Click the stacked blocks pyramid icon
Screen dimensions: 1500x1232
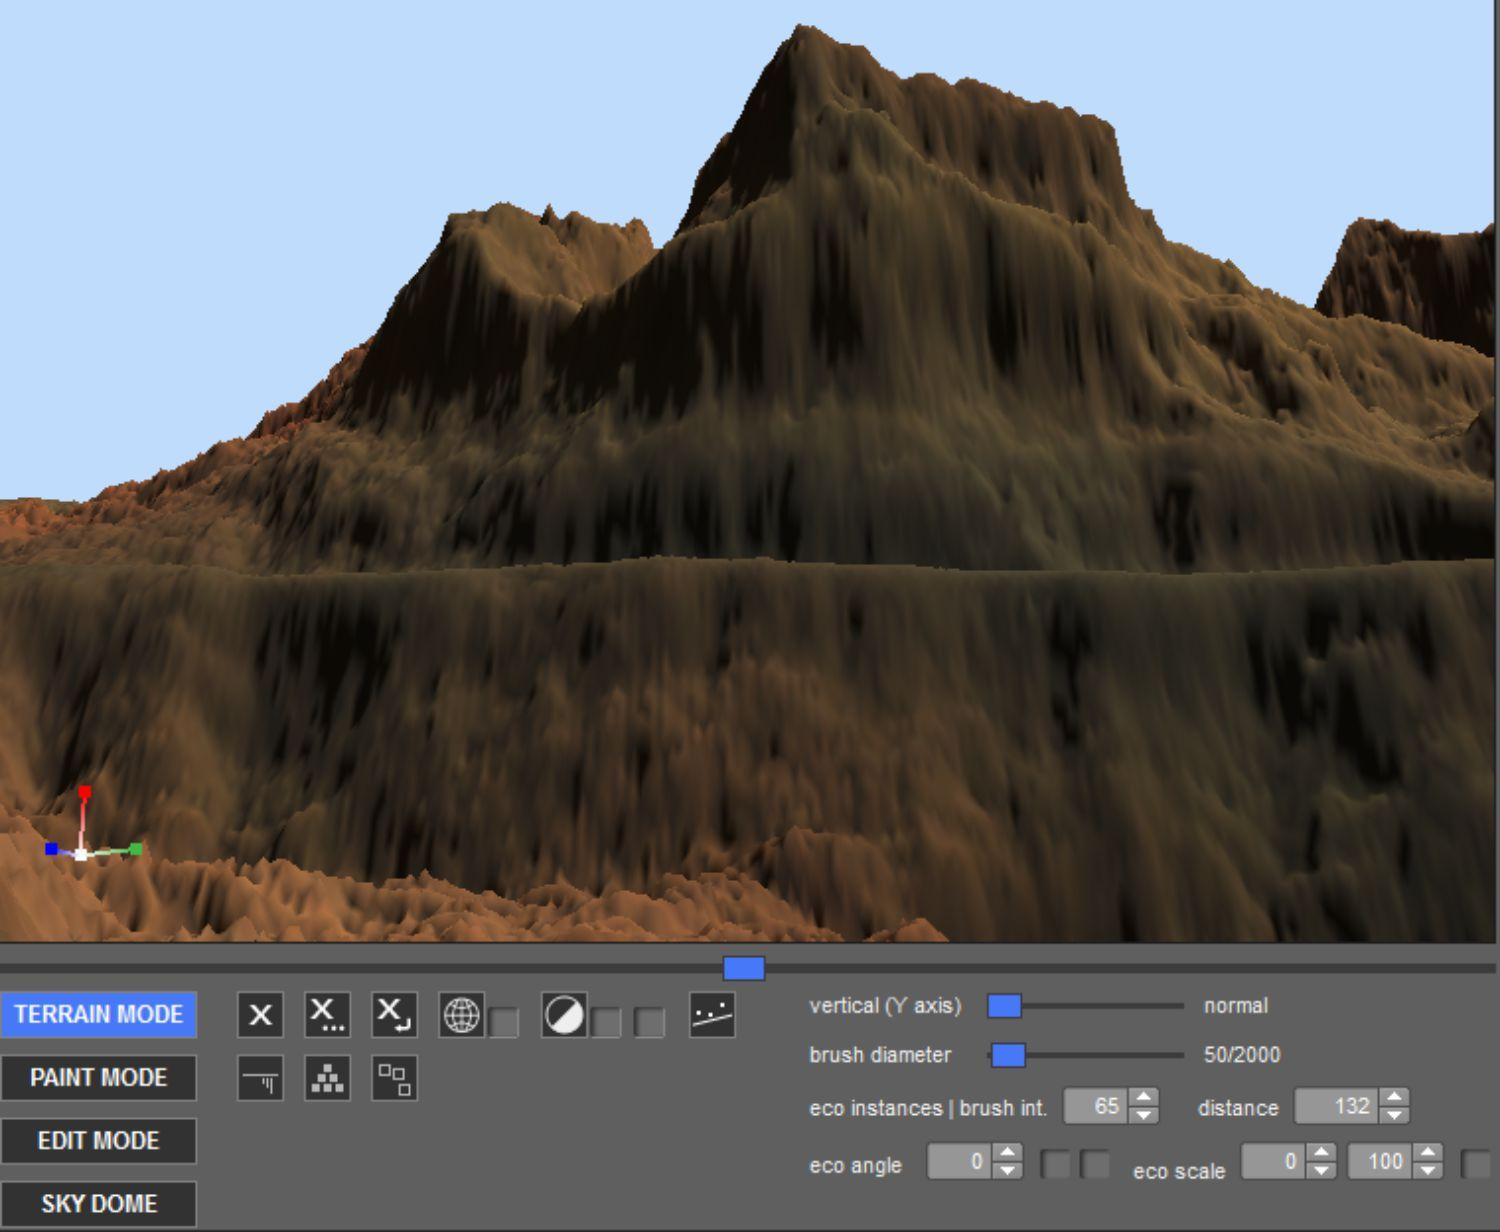point(327,1079)
